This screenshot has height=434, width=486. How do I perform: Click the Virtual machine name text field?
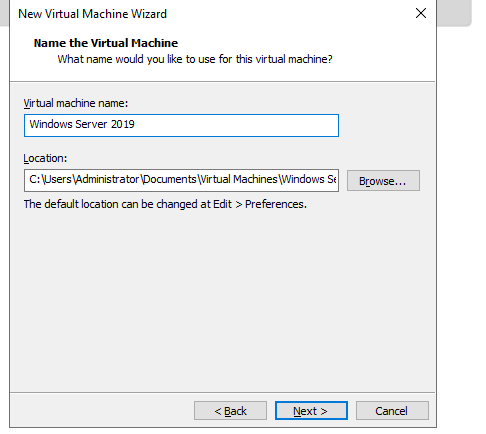[x=181, y=125]
